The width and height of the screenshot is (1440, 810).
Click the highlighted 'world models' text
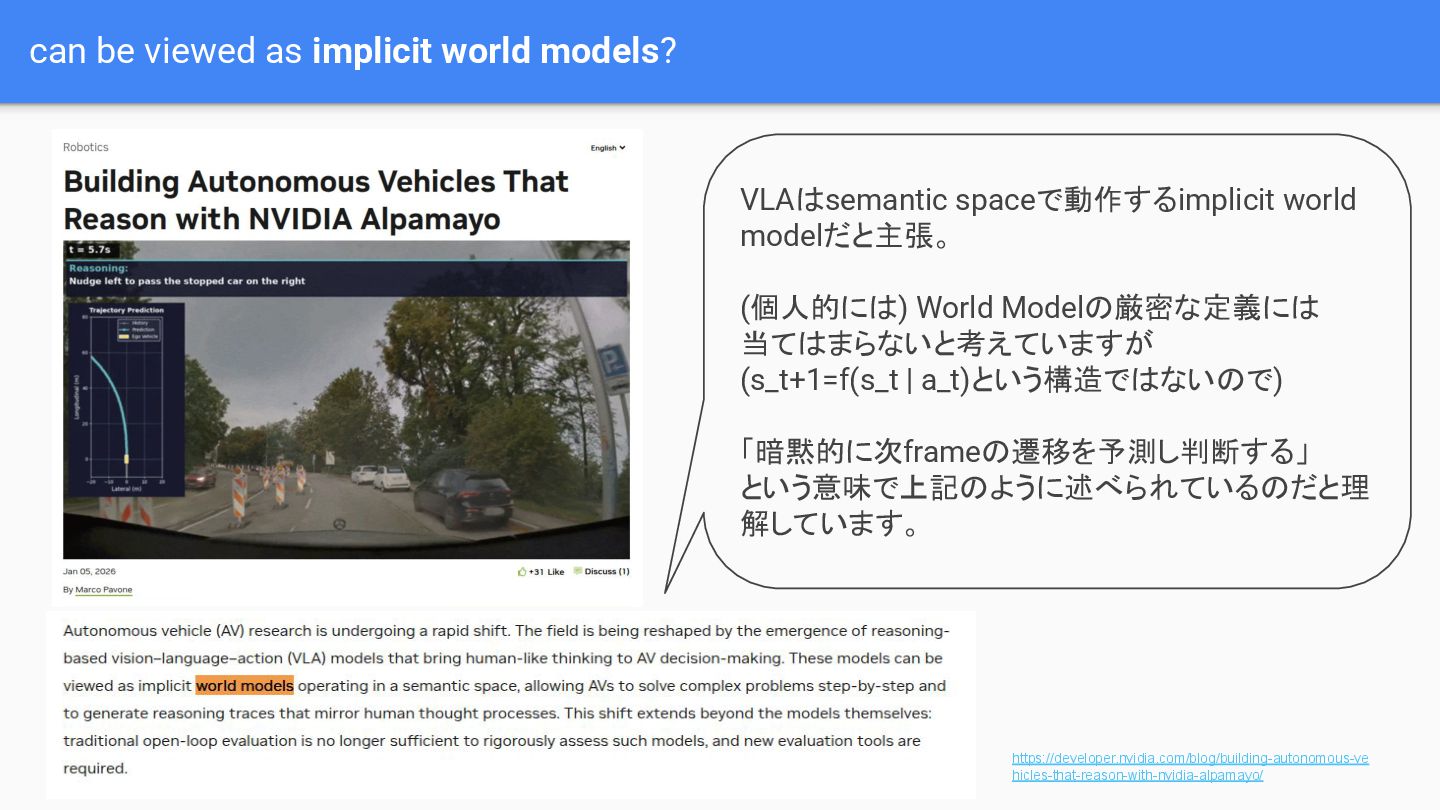(245, 686)
